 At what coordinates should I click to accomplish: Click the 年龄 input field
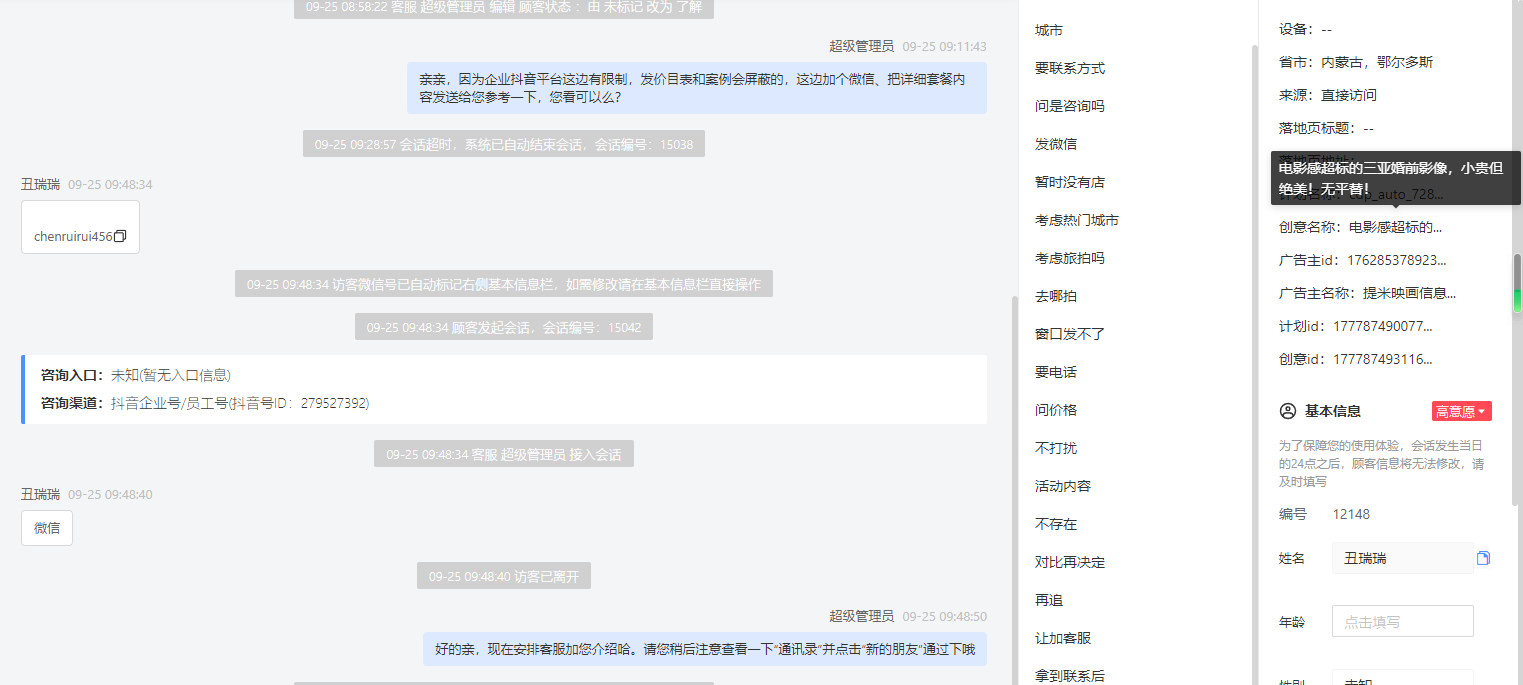click(1402, 621)
